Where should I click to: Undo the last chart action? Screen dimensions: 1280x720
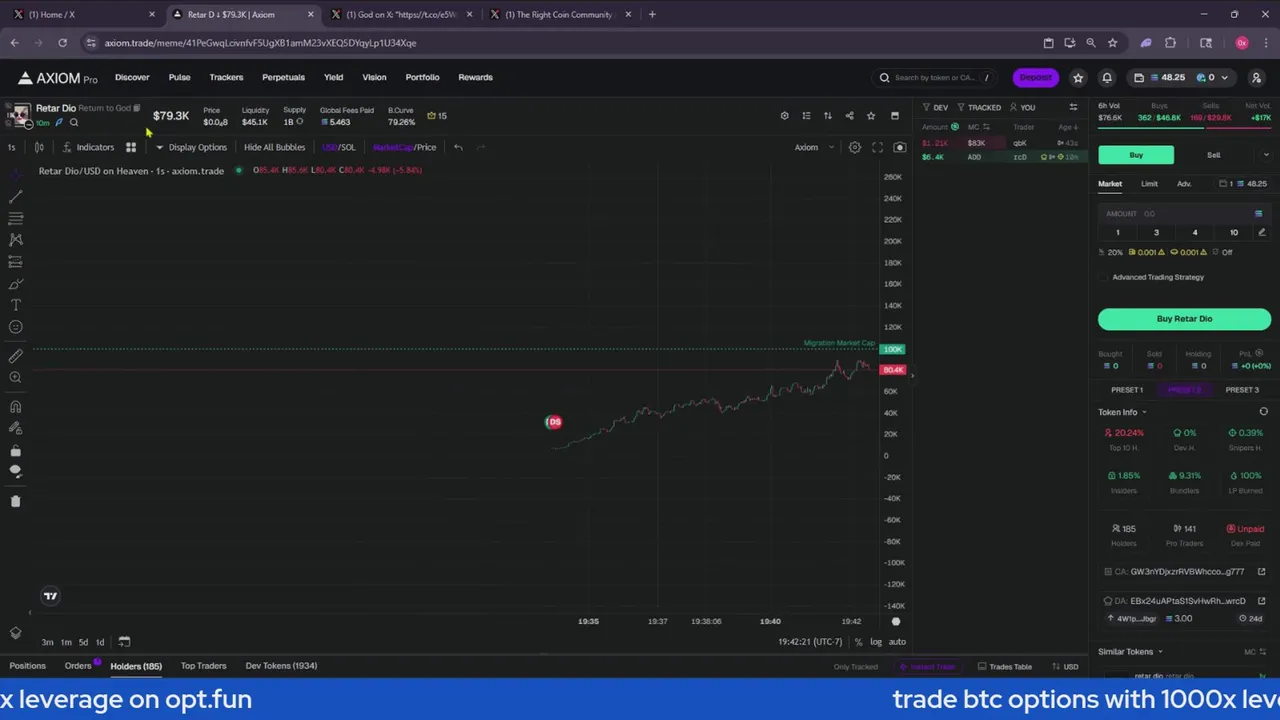pos(458,148)
